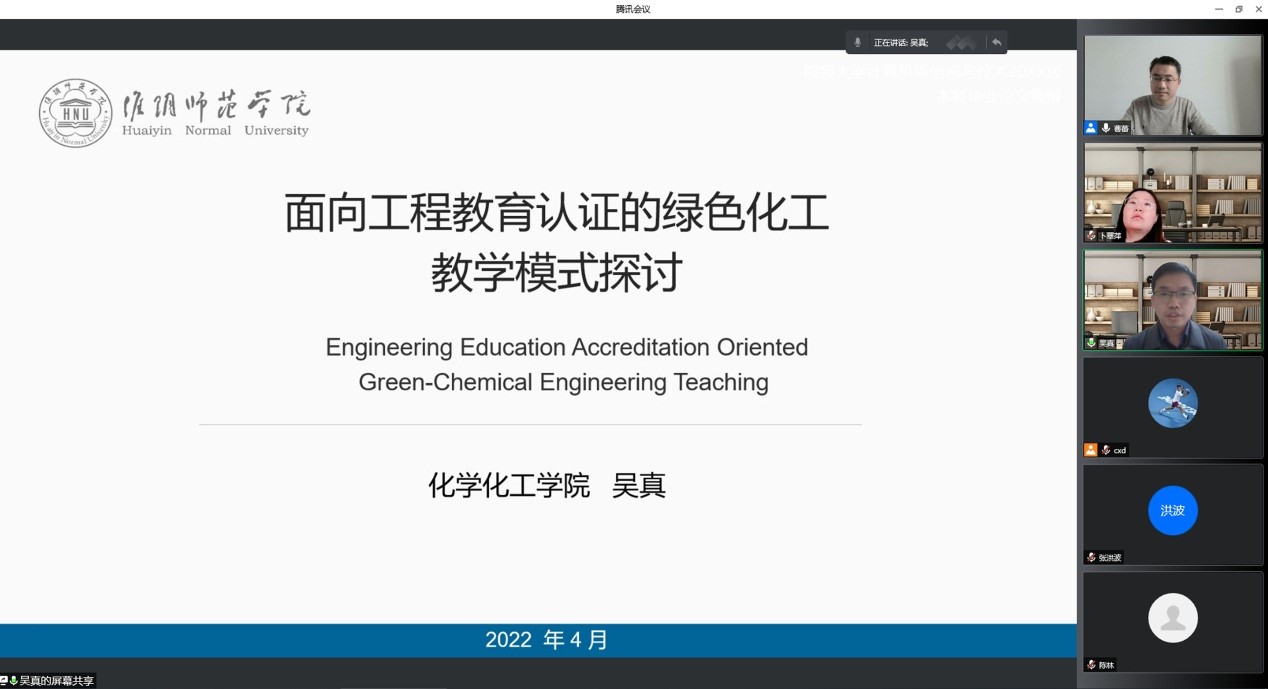Screen dimensions: 1268x689
Task: Click the muted microphone icon beside 卜翠萍
Action: (x=1092, y=236)
